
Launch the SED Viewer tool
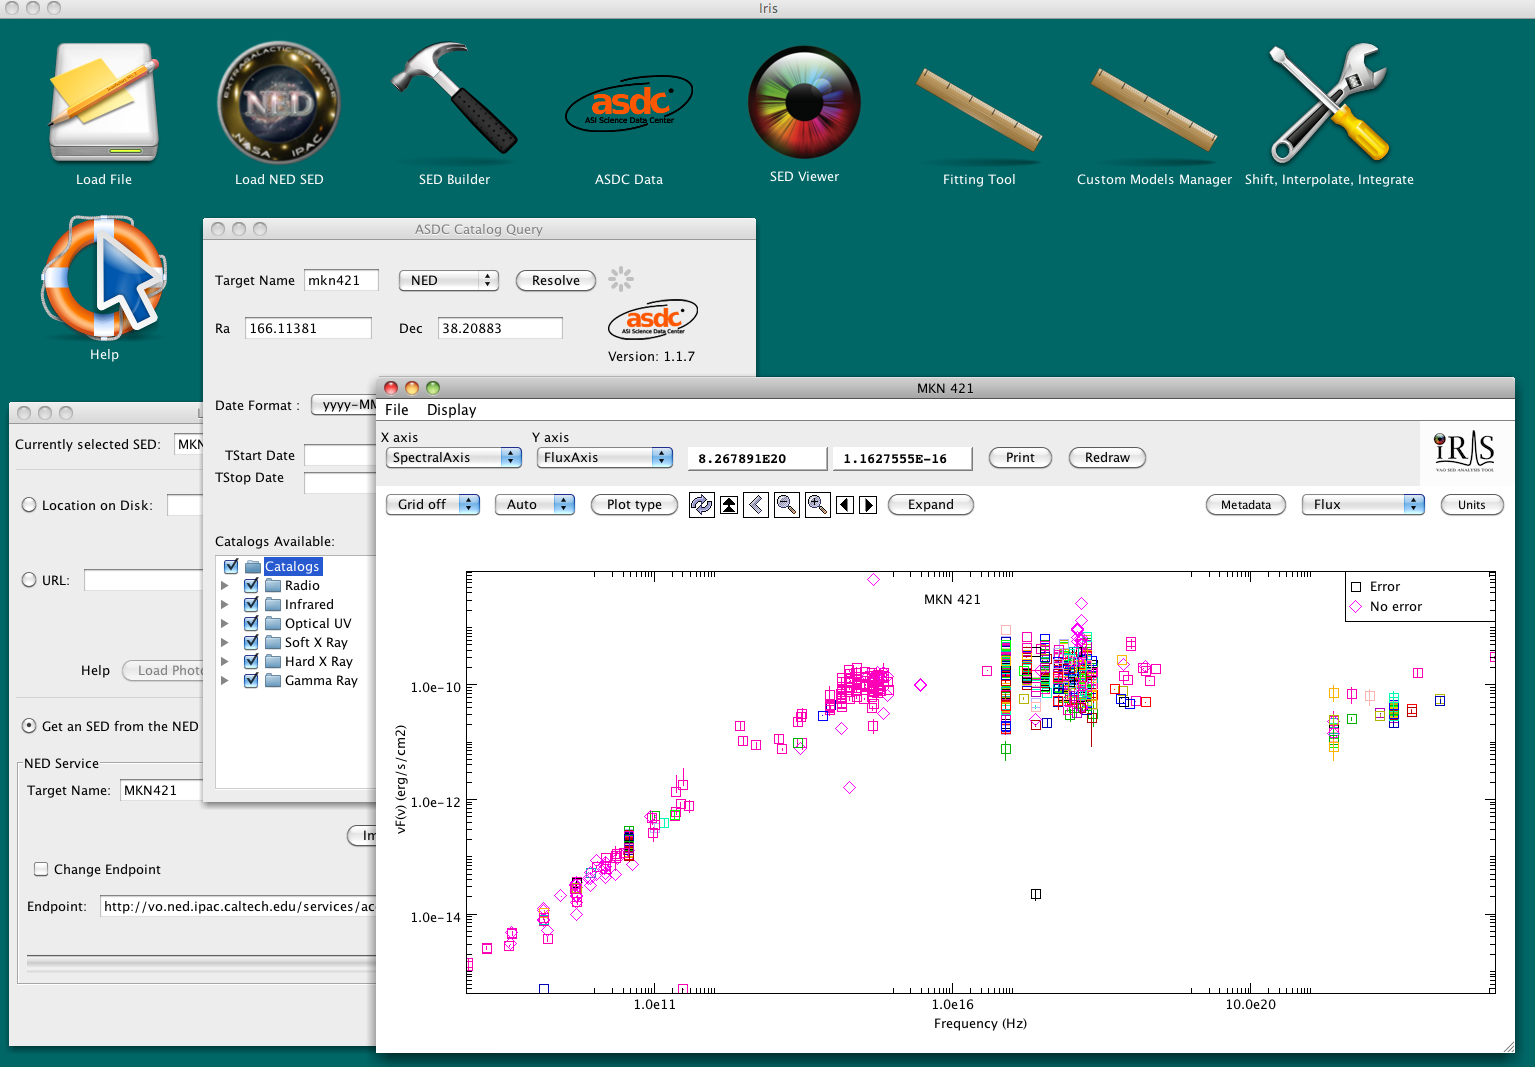click(804, 102)
